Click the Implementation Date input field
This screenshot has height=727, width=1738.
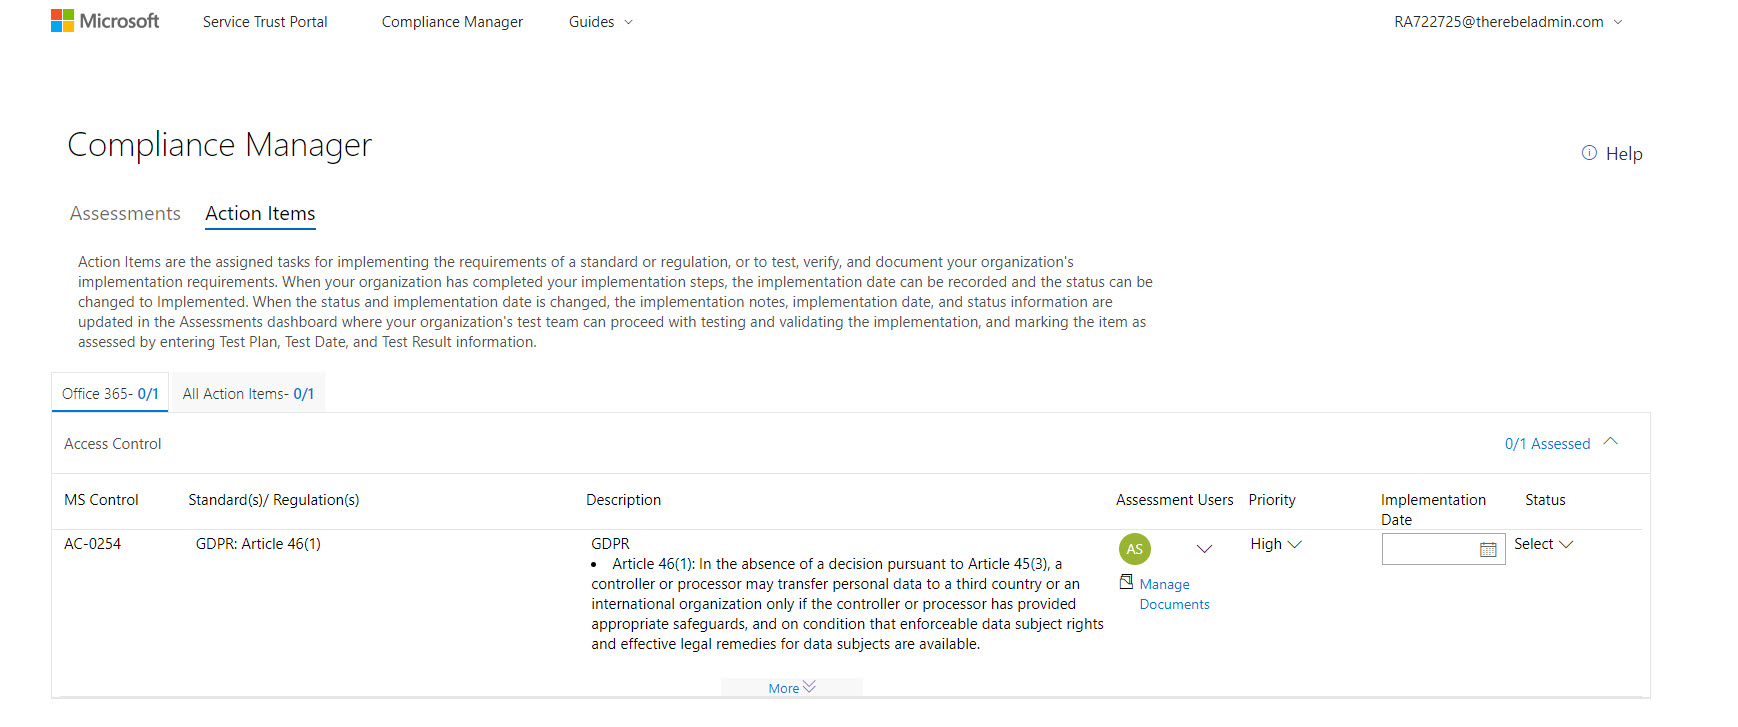point(1429,549)
